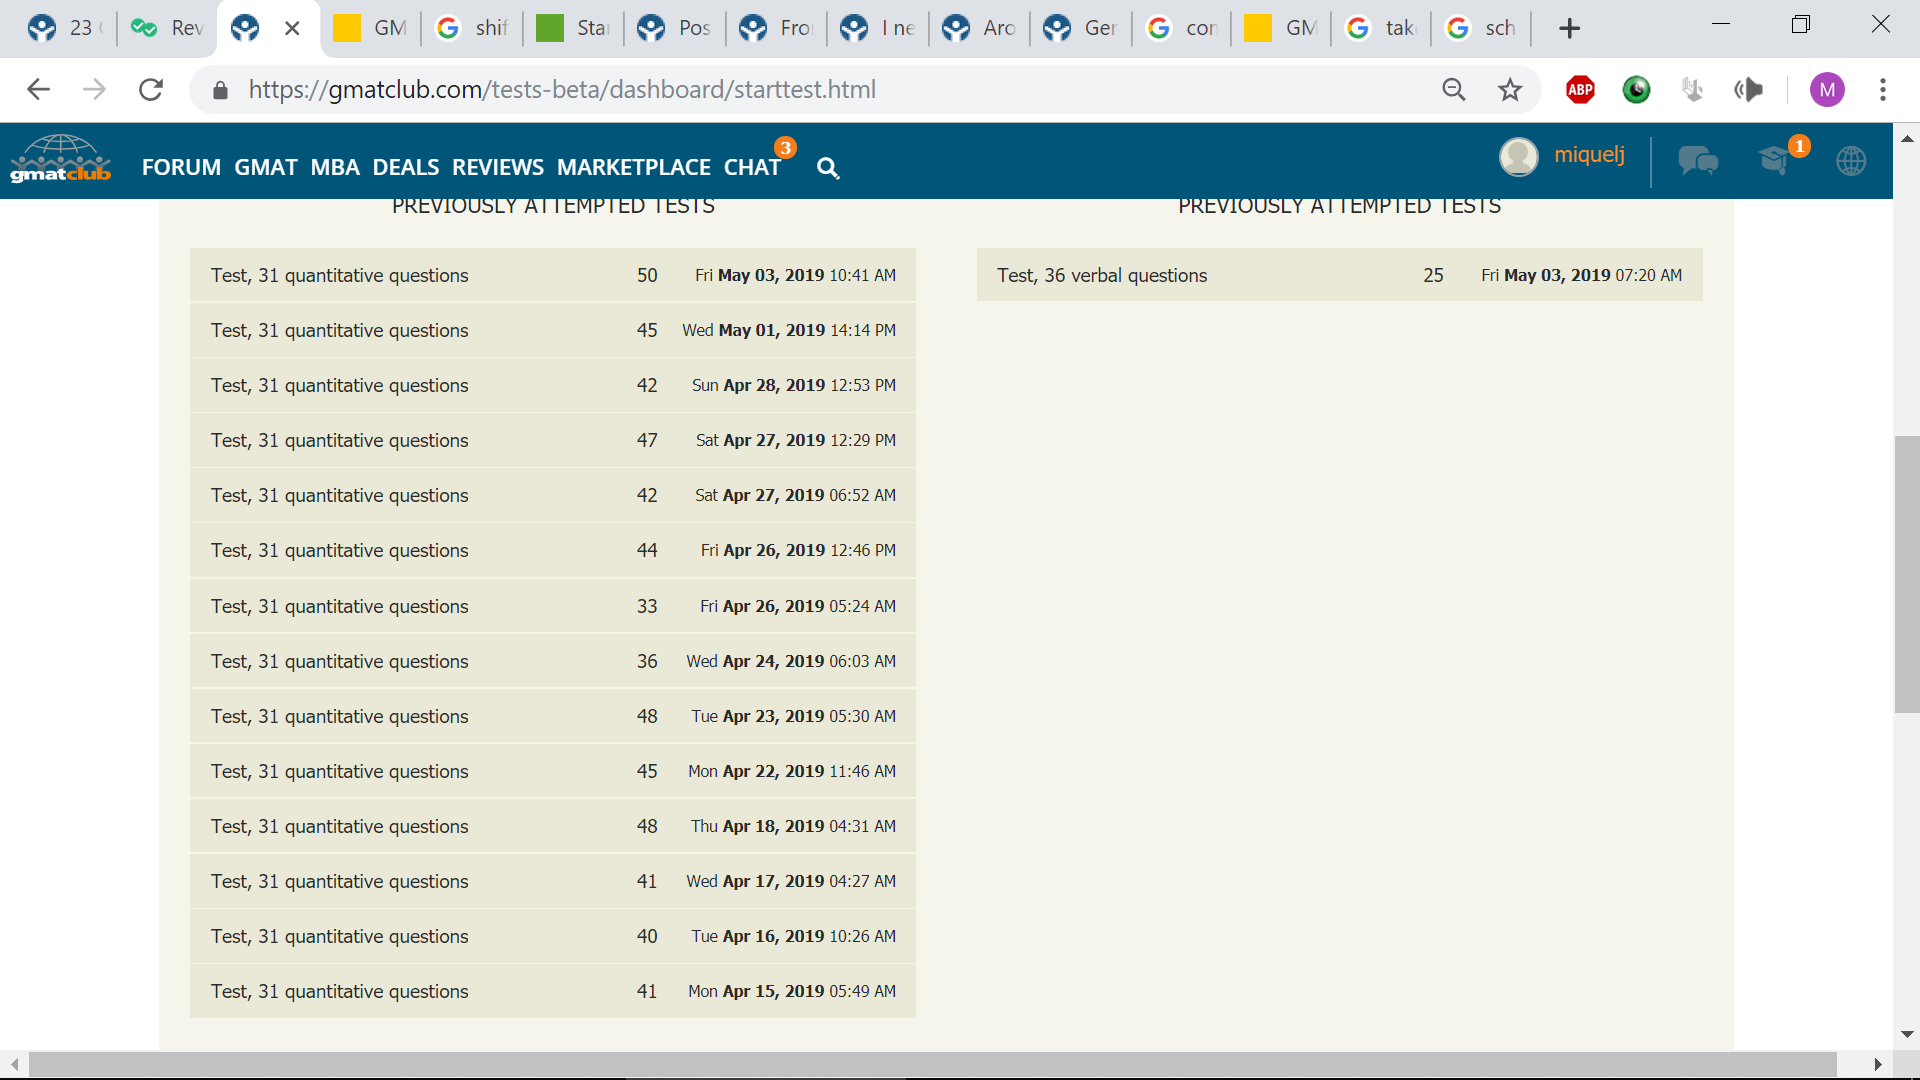Click browser forward arrow
Screen dimensions: 1920x1080
click(94, 90)
